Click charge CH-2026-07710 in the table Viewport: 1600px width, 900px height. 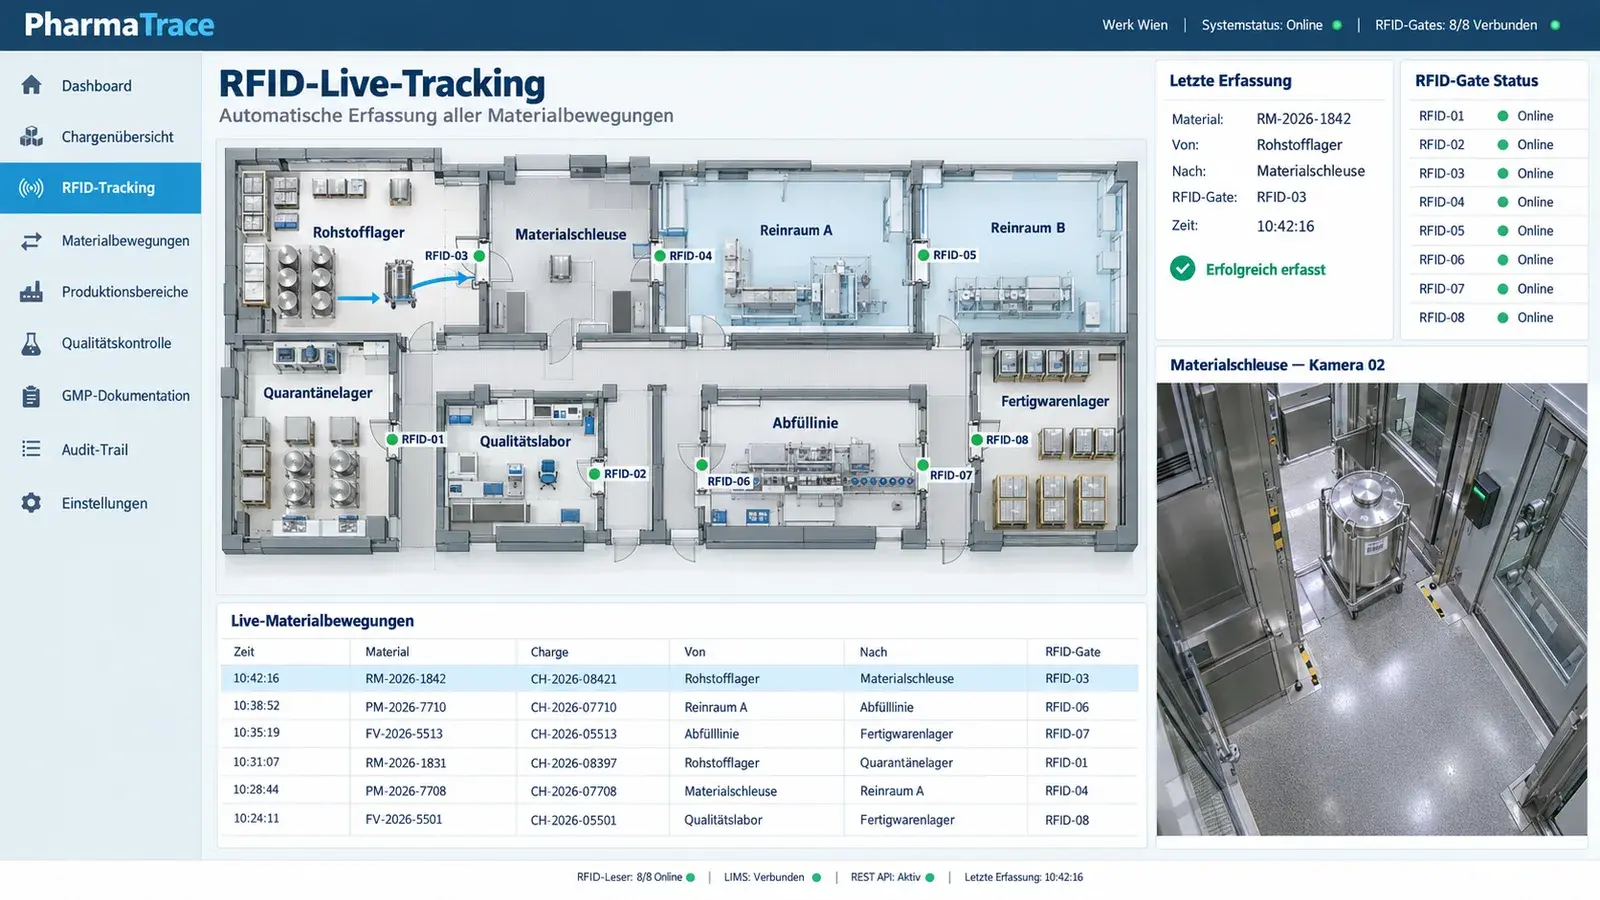[573, 707]
